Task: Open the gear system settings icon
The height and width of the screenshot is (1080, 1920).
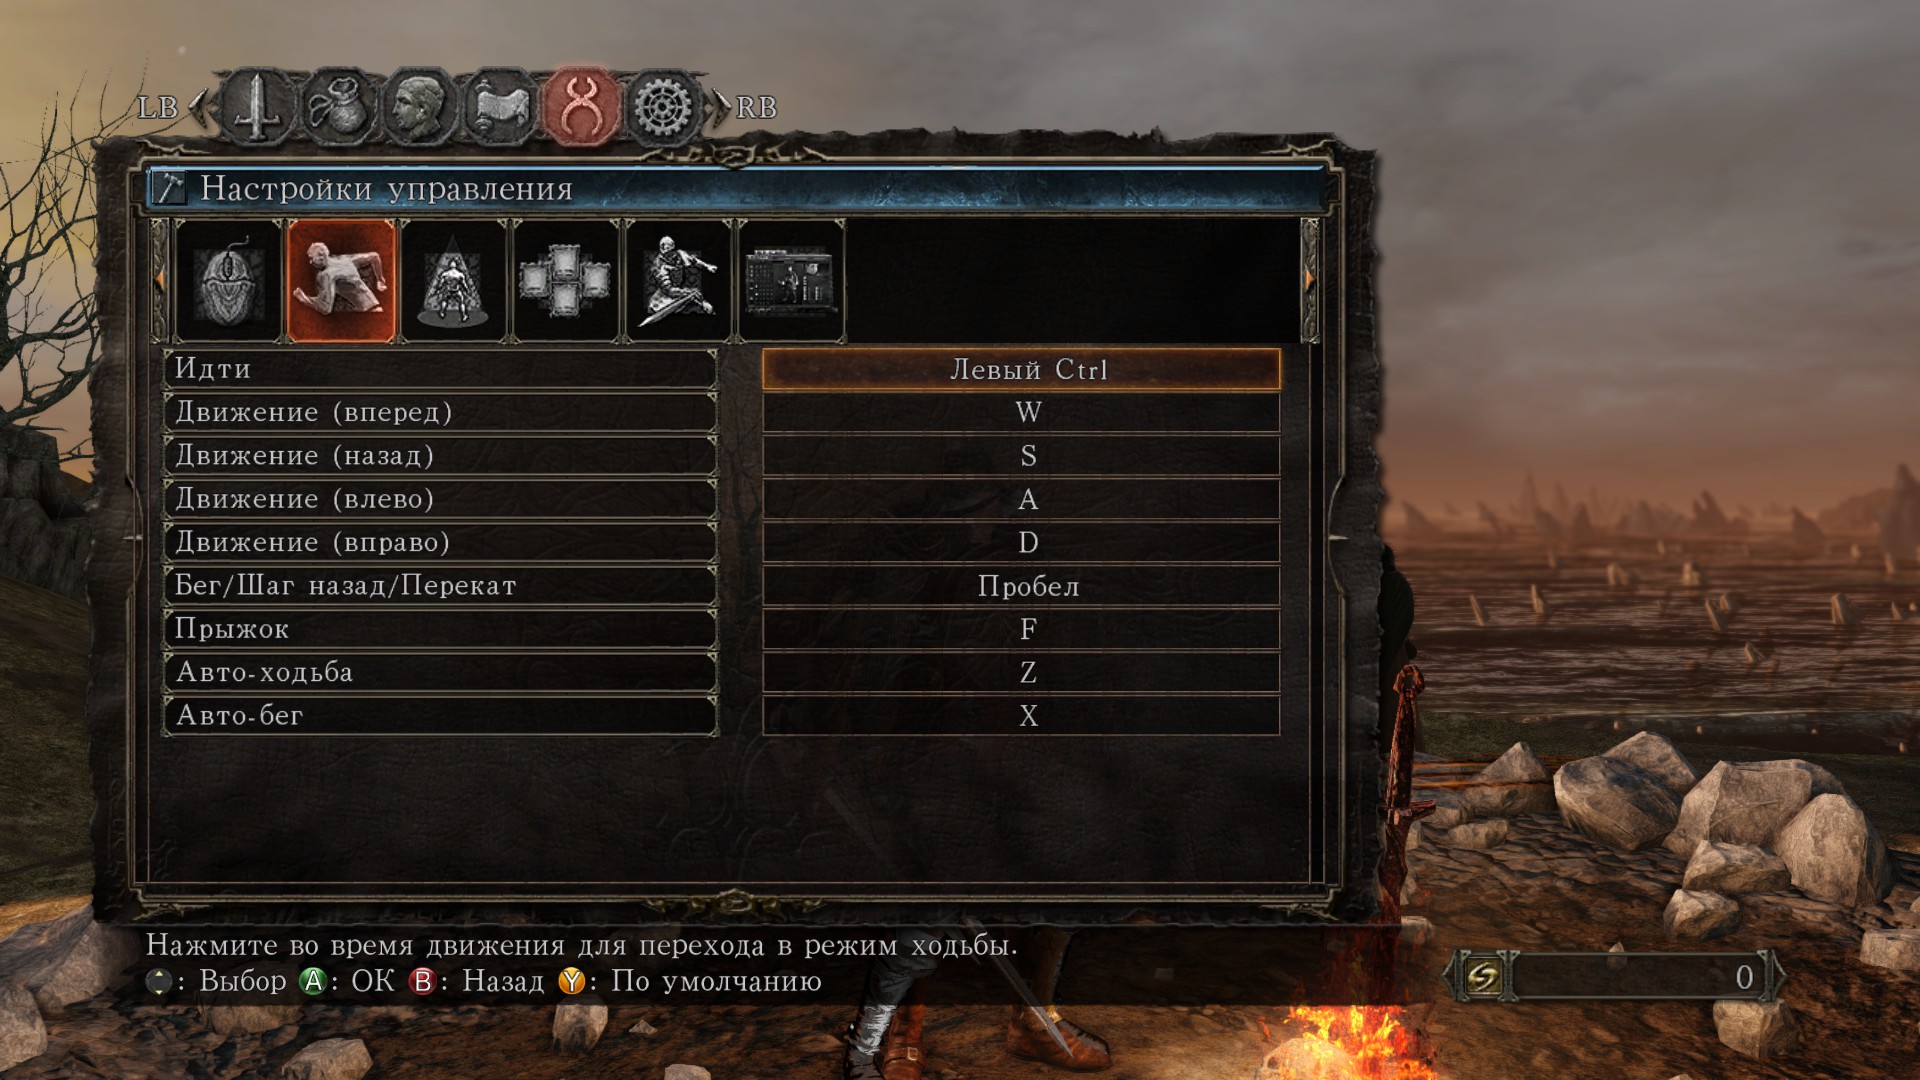Action: [661, 107]
